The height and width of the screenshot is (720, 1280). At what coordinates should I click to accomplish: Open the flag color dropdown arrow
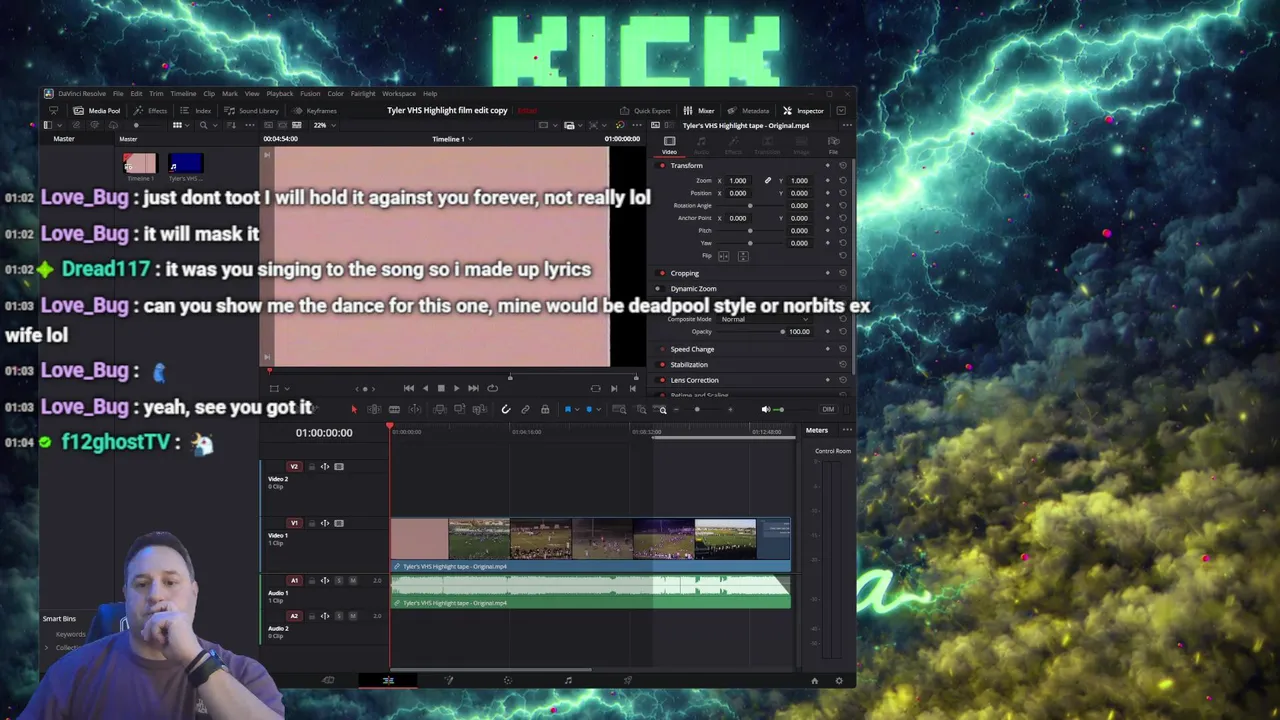click(x=578, y=410)
